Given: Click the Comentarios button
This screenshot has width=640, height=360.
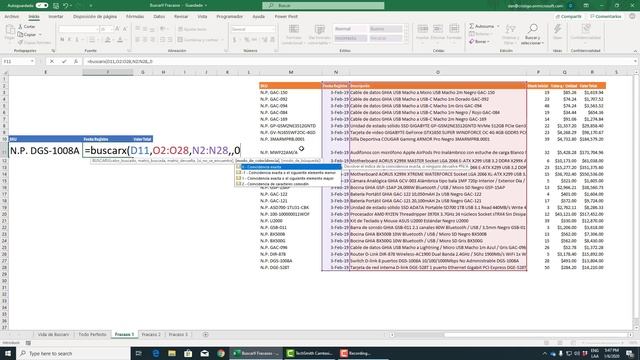Looking at the screenshot, I should [605, 17].
